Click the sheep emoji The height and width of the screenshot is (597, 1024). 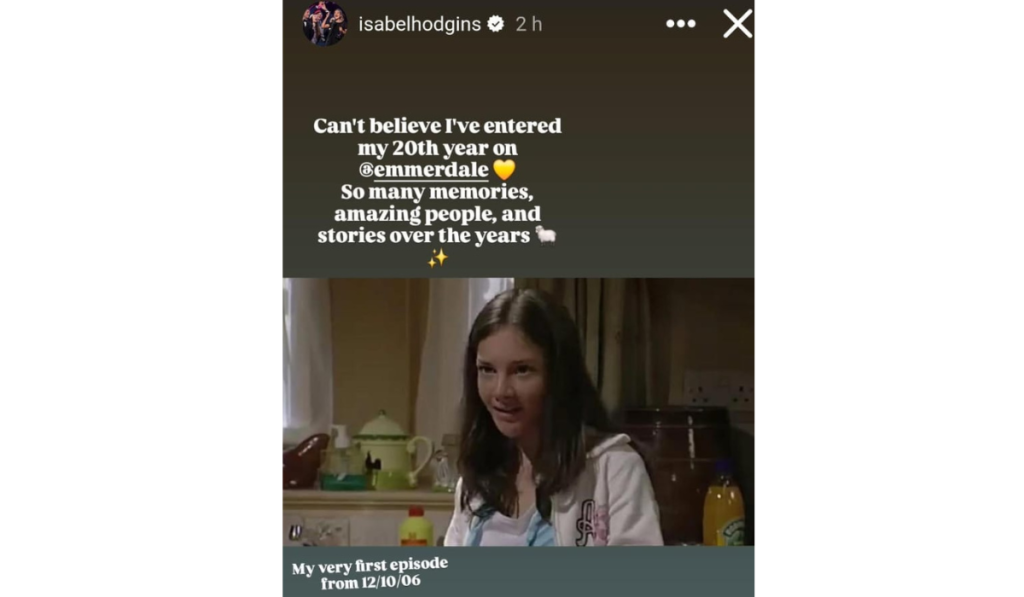(x=546, y=234)
